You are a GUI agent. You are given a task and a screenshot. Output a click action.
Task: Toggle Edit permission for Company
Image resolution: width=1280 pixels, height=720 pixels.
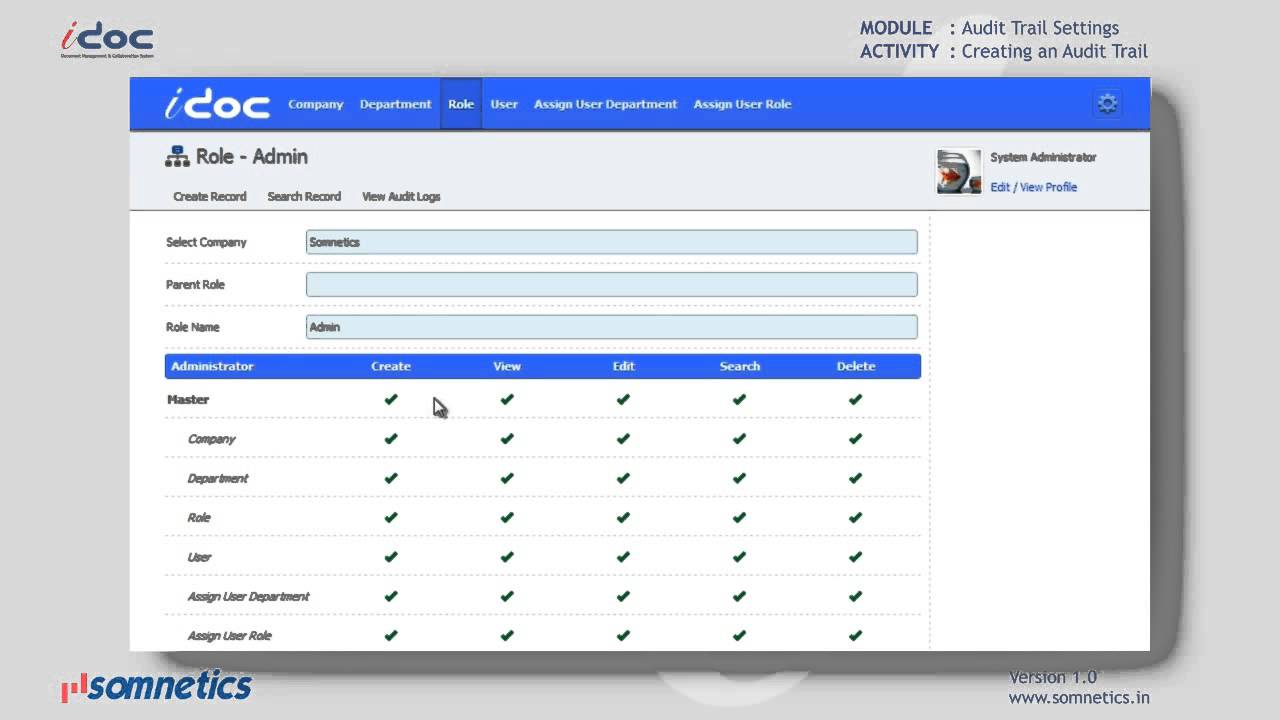[x=623, y=438]
